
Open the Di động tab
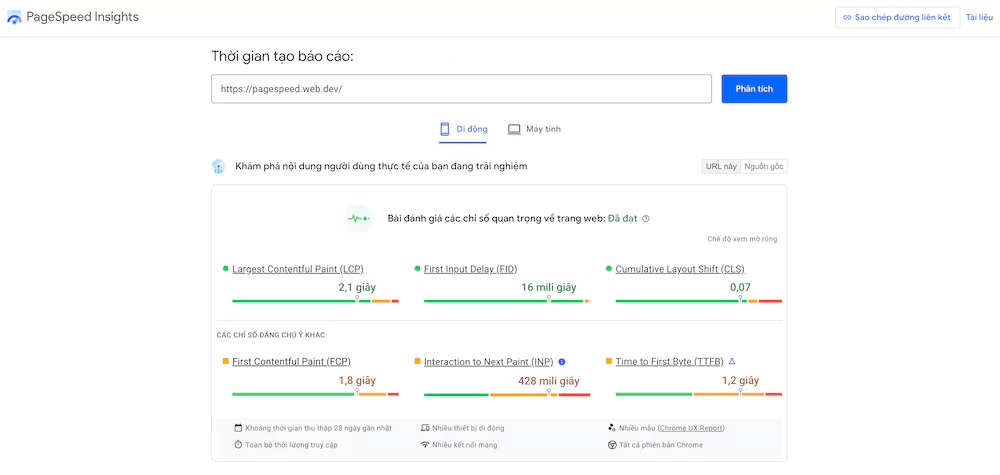pyautogui.click(x=463, y=129)
